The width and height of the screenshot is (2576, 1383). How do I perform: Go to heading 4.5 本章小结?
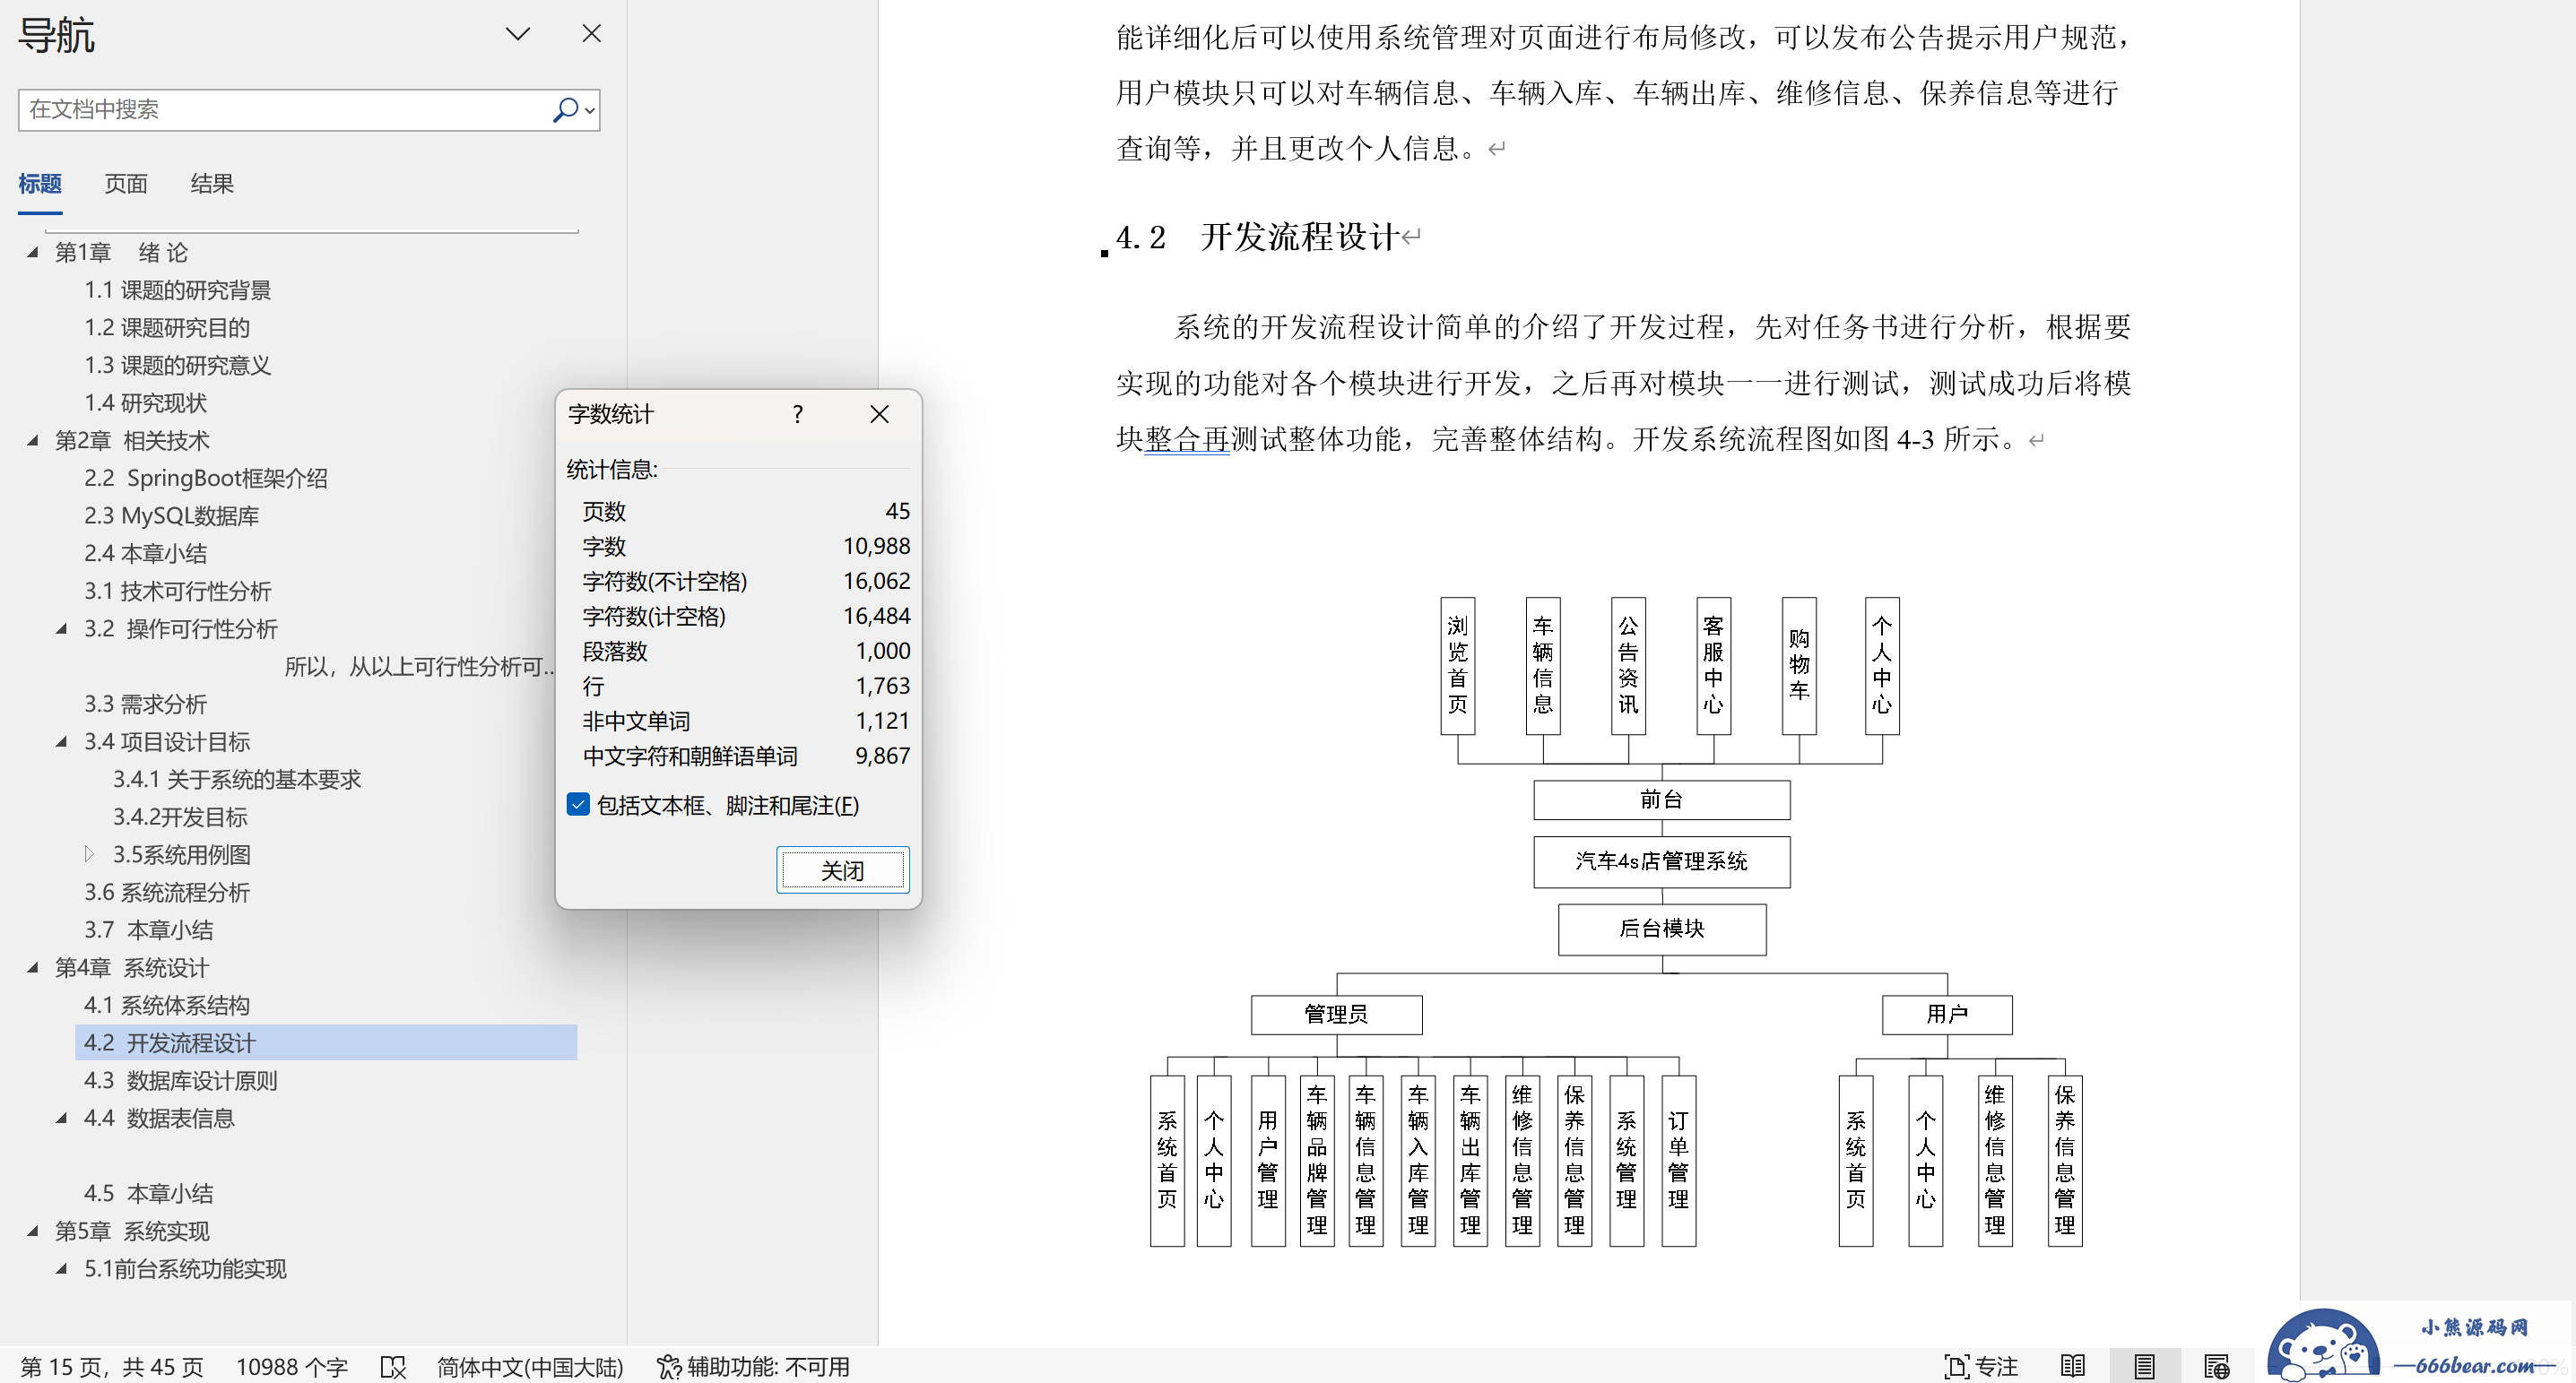click(148, 1193)
